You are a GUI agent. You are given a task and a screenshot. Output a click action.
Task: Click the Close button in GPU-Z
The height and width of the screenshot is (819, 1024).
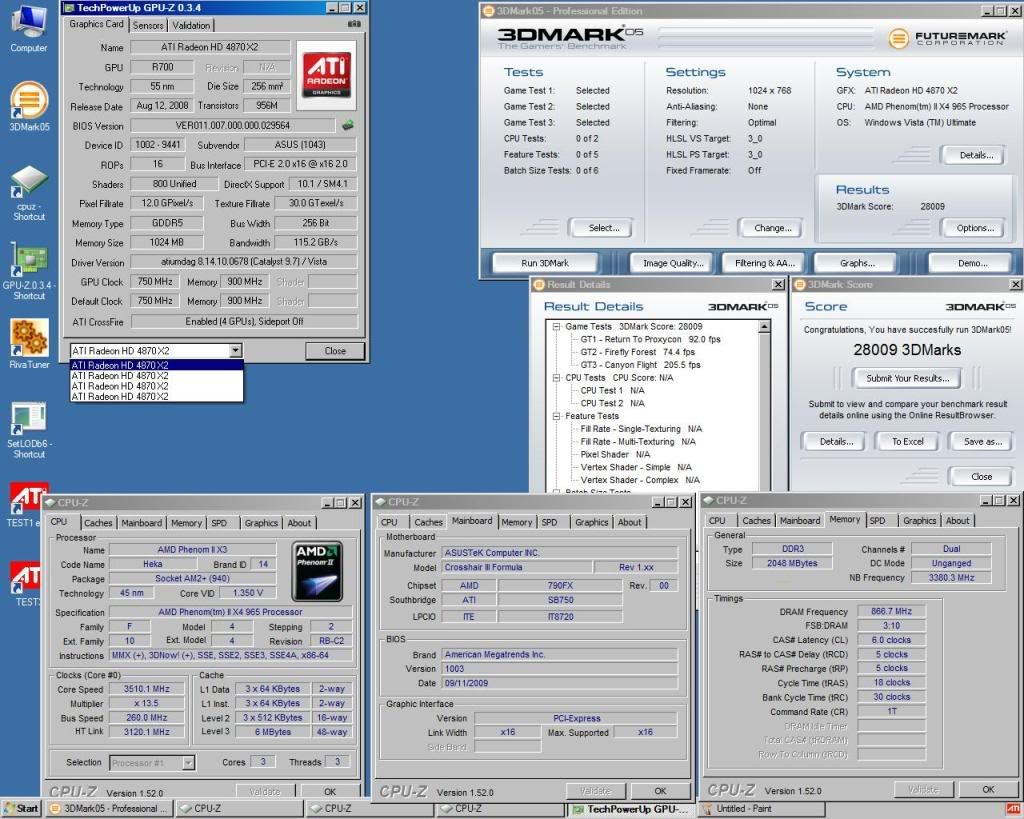click(335, 351)
